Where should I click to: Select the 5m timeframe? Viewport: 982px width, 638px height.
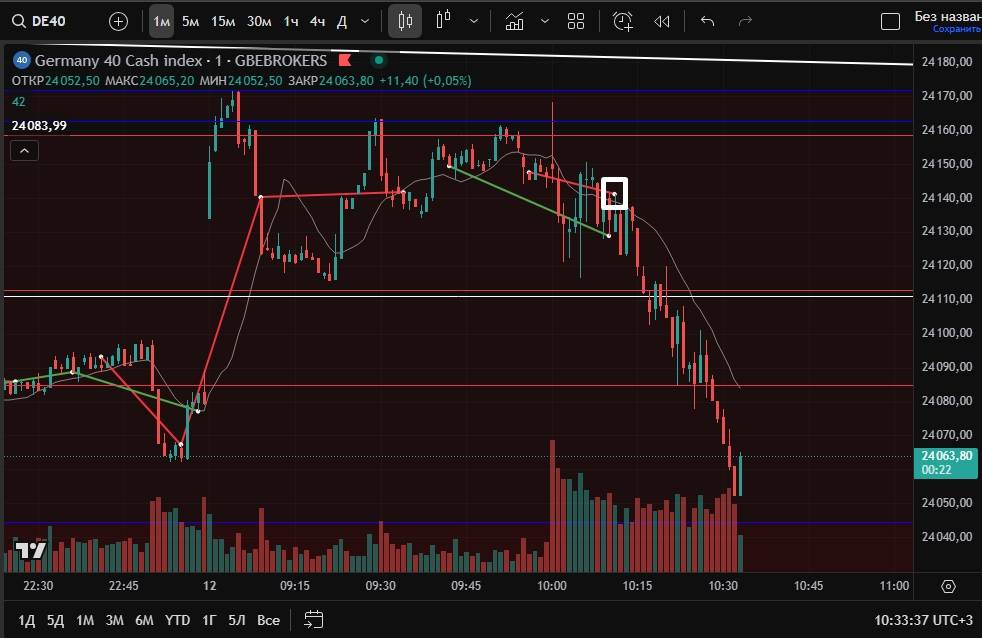(190, 21)
